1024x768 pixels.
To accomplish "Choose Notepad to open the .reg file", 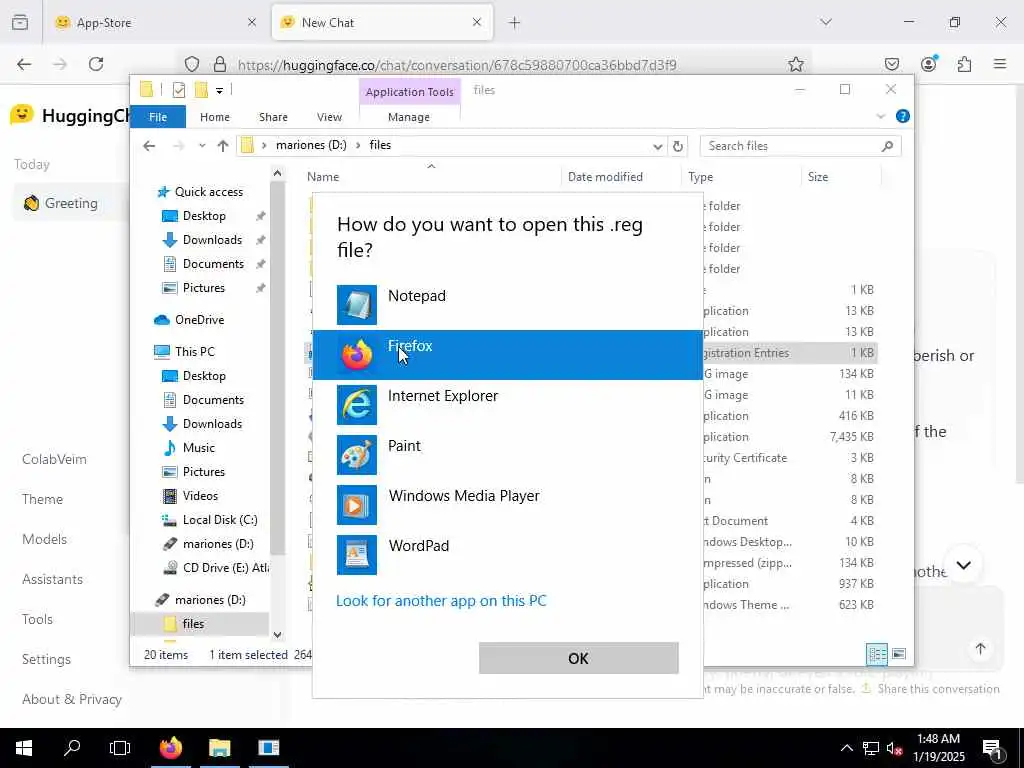I will pos(507,304).
